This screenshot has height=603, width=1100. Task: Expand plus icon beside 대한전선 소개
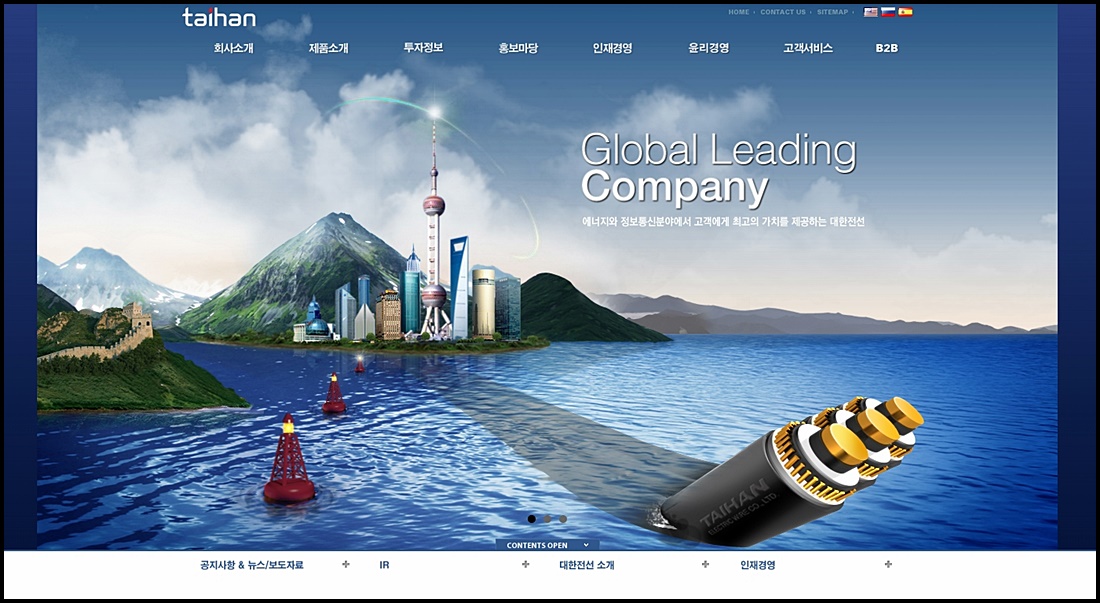click(x=705, y=564)
